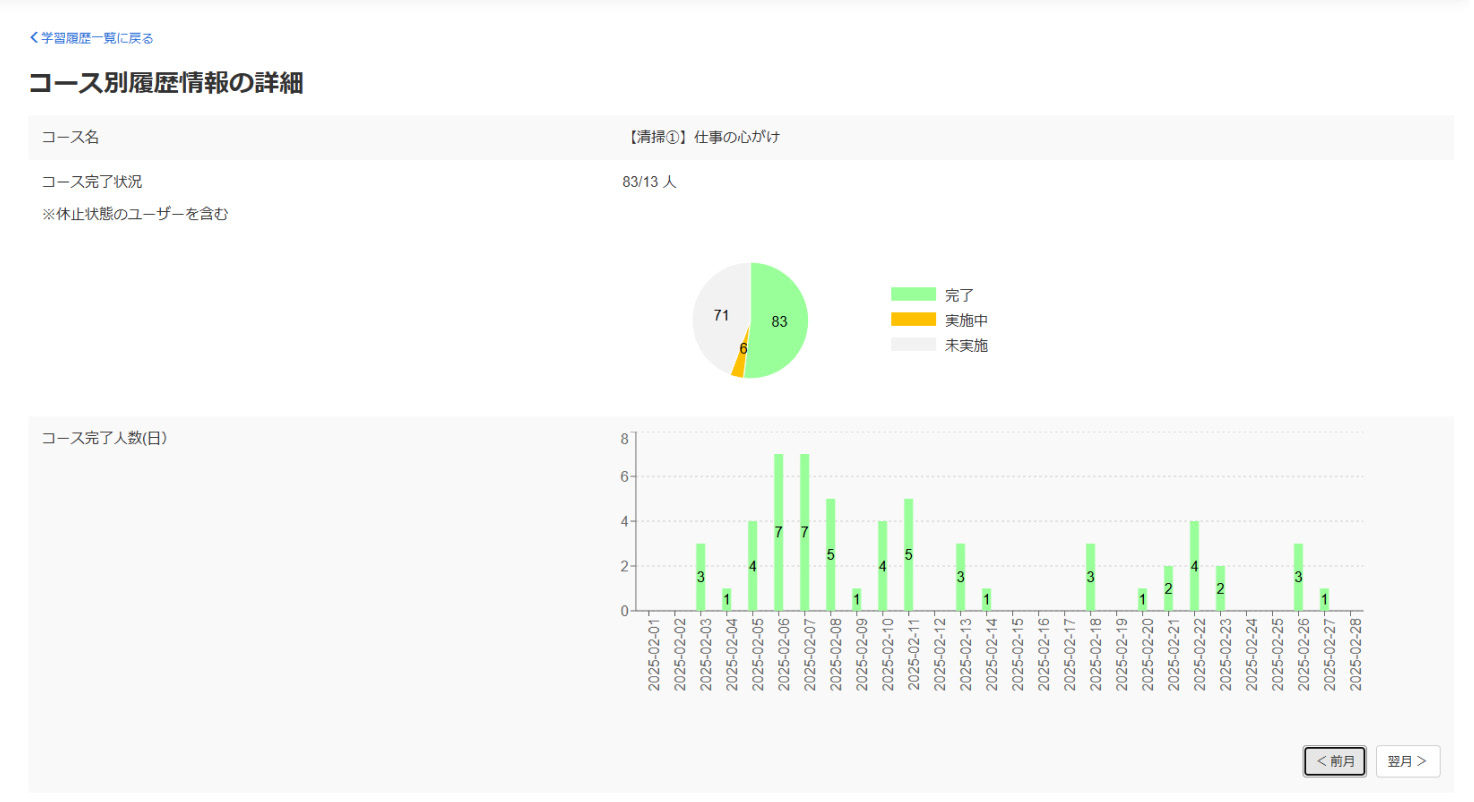Click the bar for 2025-02-06
1474x802 pixels.
[779, 532]
